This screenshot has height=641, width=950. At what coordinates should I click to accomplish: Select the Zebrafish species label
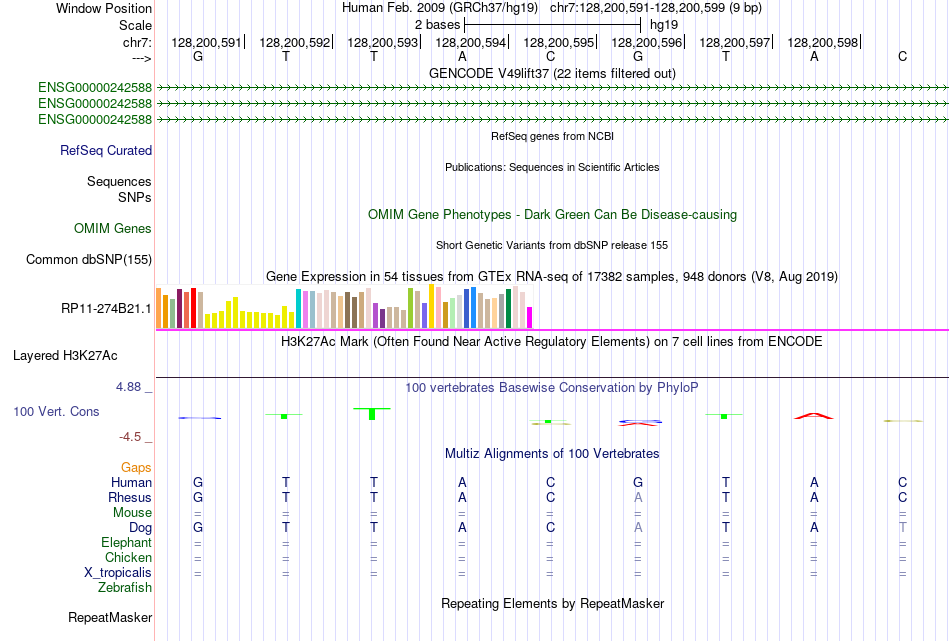[x=125, y=587]
